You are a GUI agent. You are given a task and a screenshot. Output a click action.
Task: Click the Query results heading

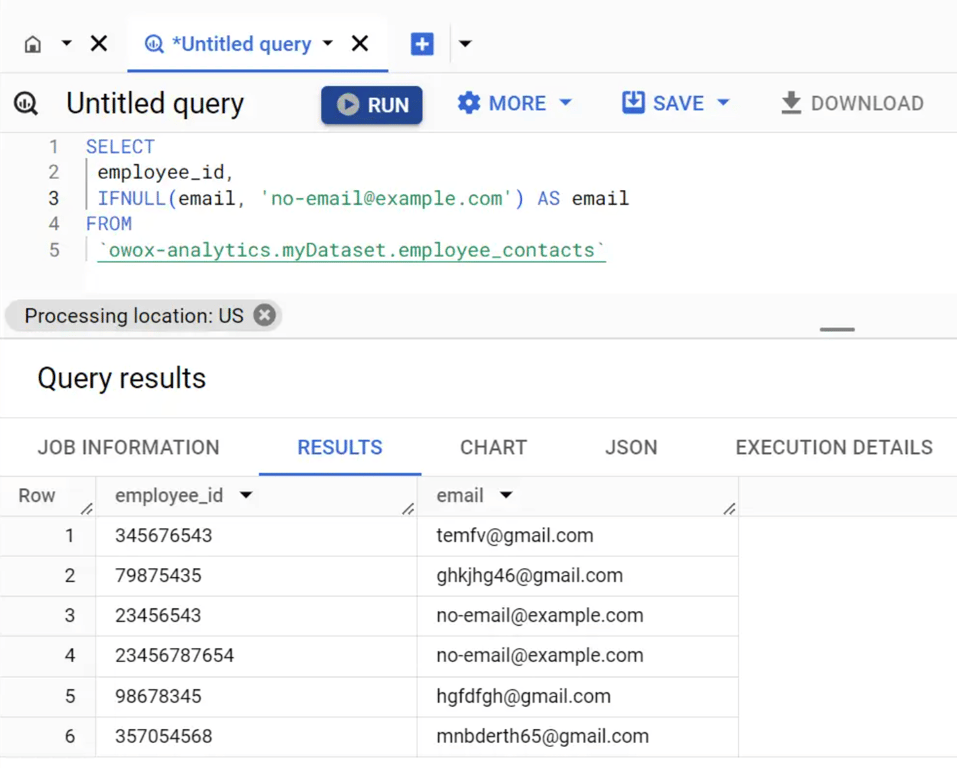(121, 379)
